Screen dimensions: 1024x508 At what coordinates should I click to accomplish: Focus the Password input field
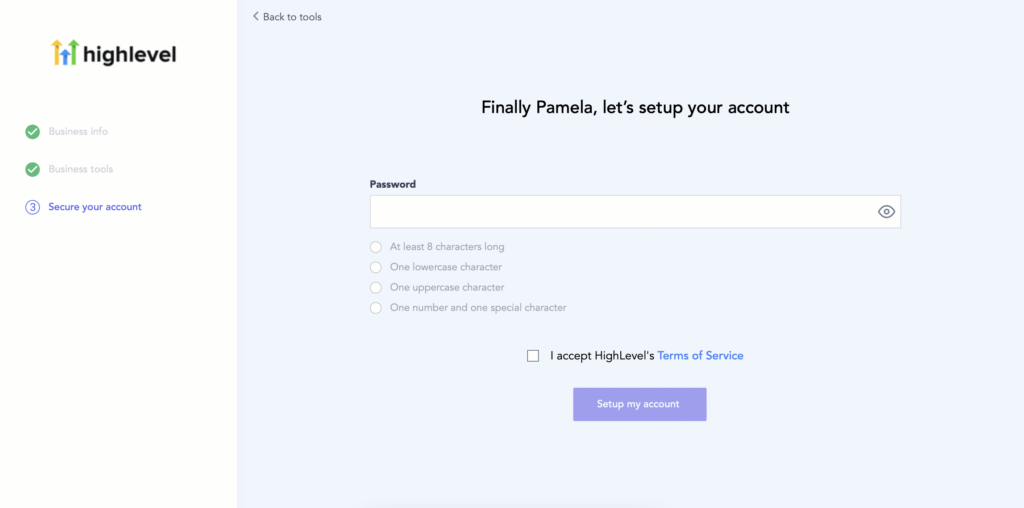620,212
